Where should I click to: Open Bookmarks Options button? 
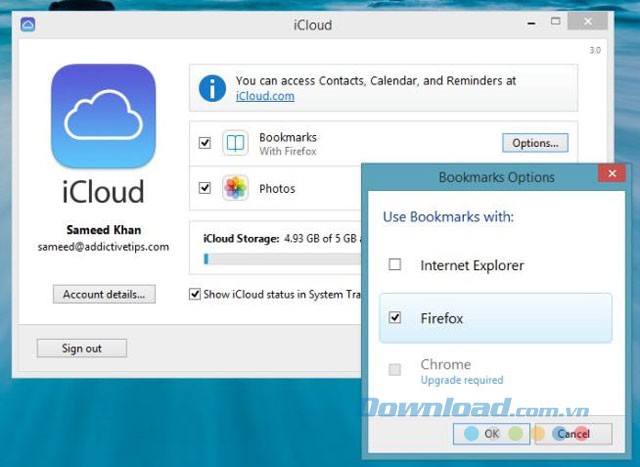pyautogui.click(x=534, y=143)
